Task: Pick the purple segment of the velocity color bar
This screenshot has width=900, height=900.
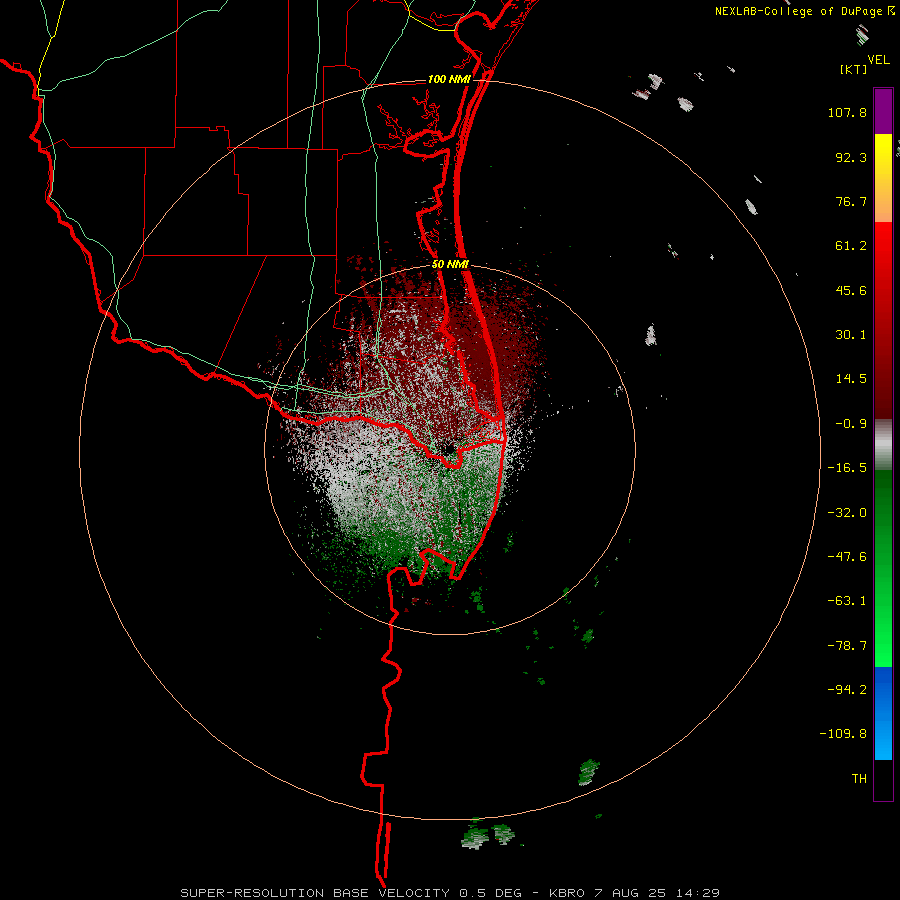Action: tap(883, 112)
